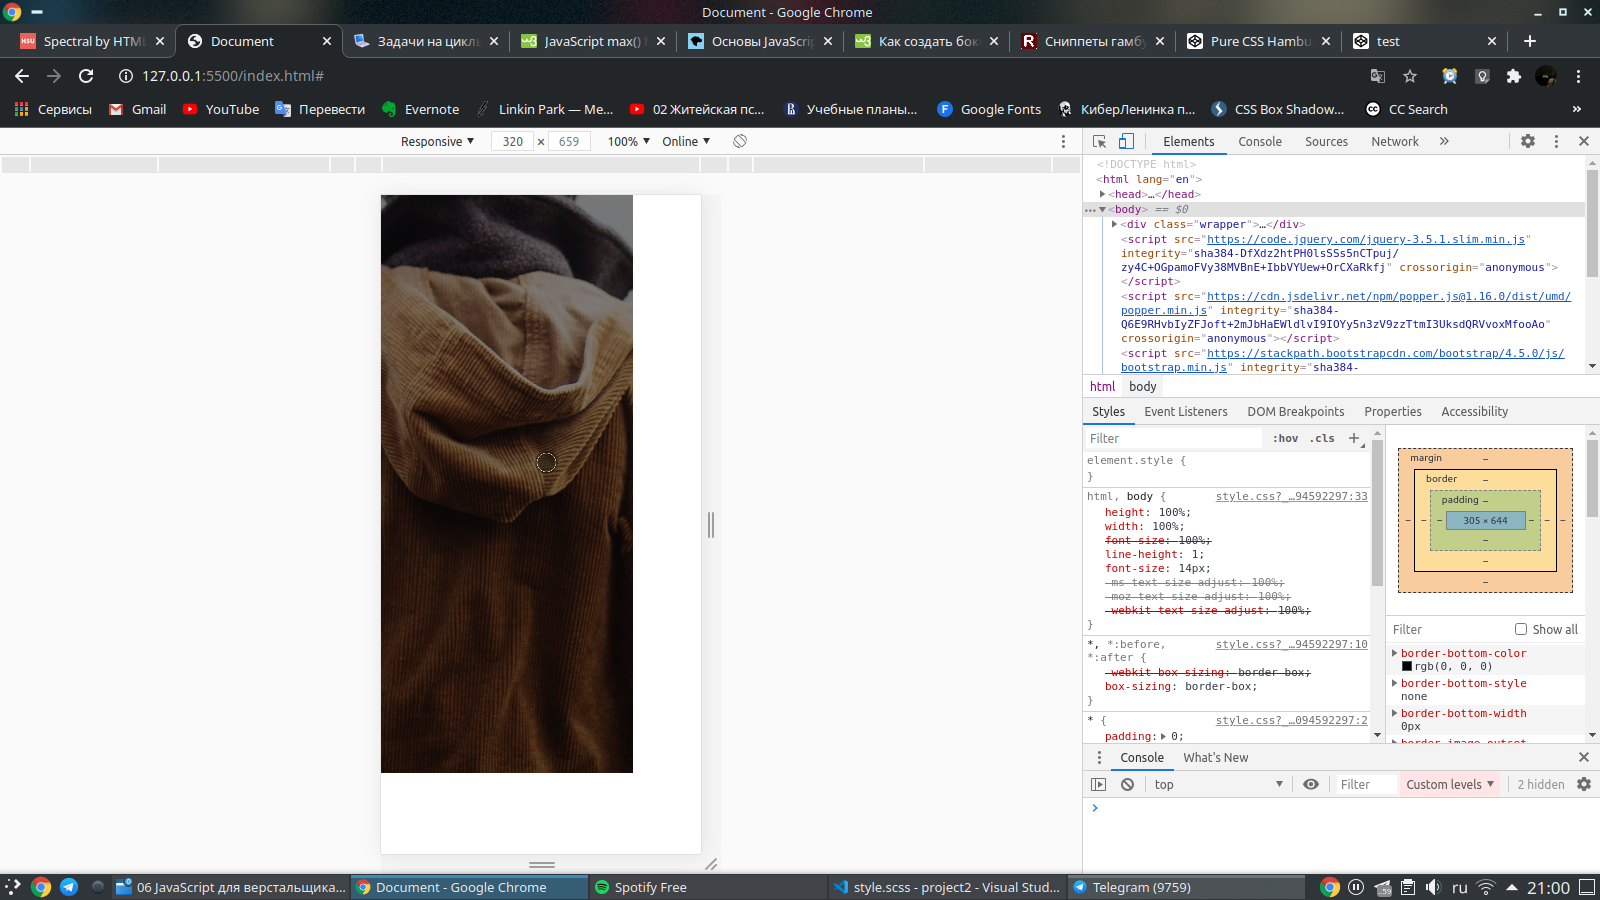Toggle the .cls class editor
Viewport: 1600px width, 900px height.
[x=1323, y=438]
